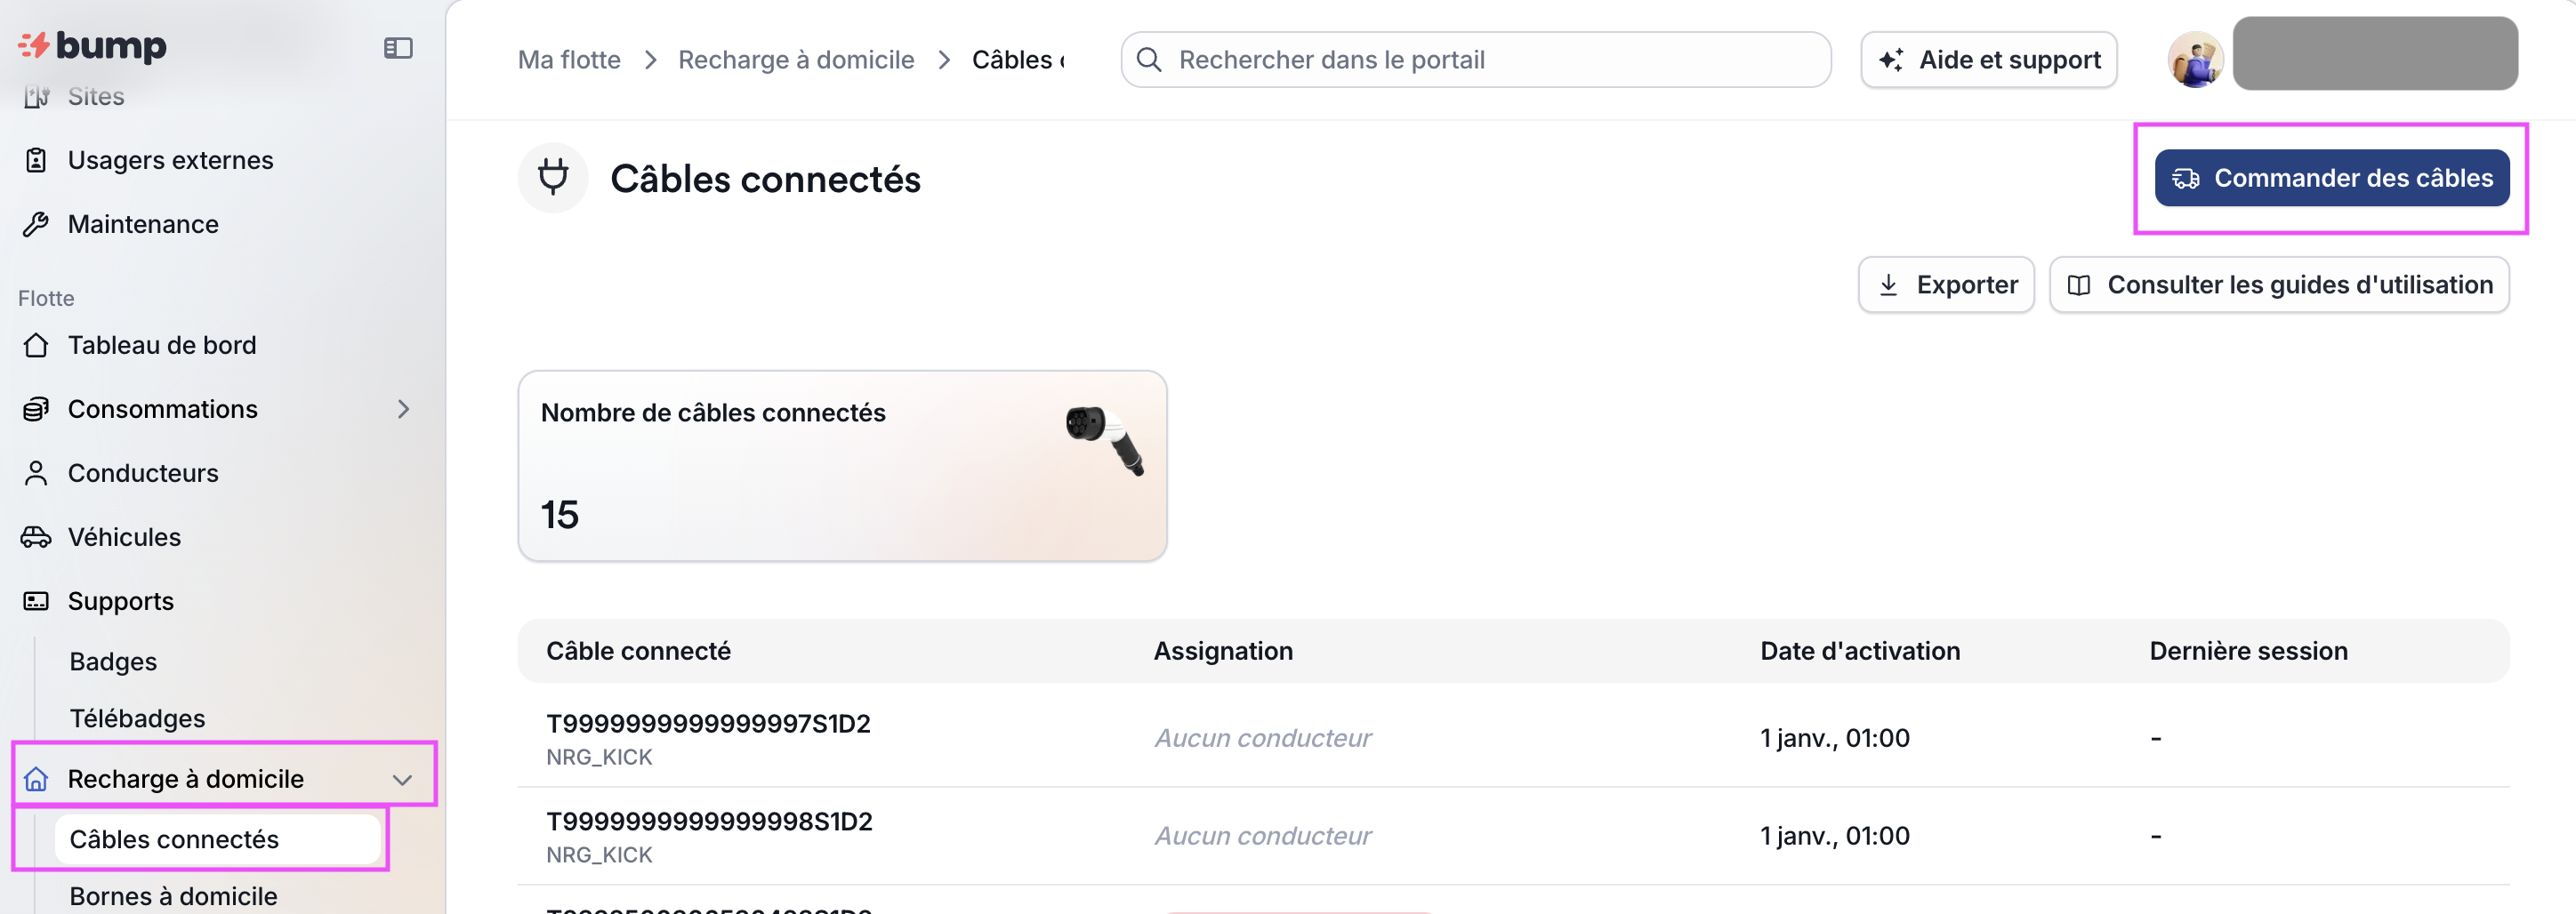
Task: Open Aide et support
Action: coord(1988,60)
